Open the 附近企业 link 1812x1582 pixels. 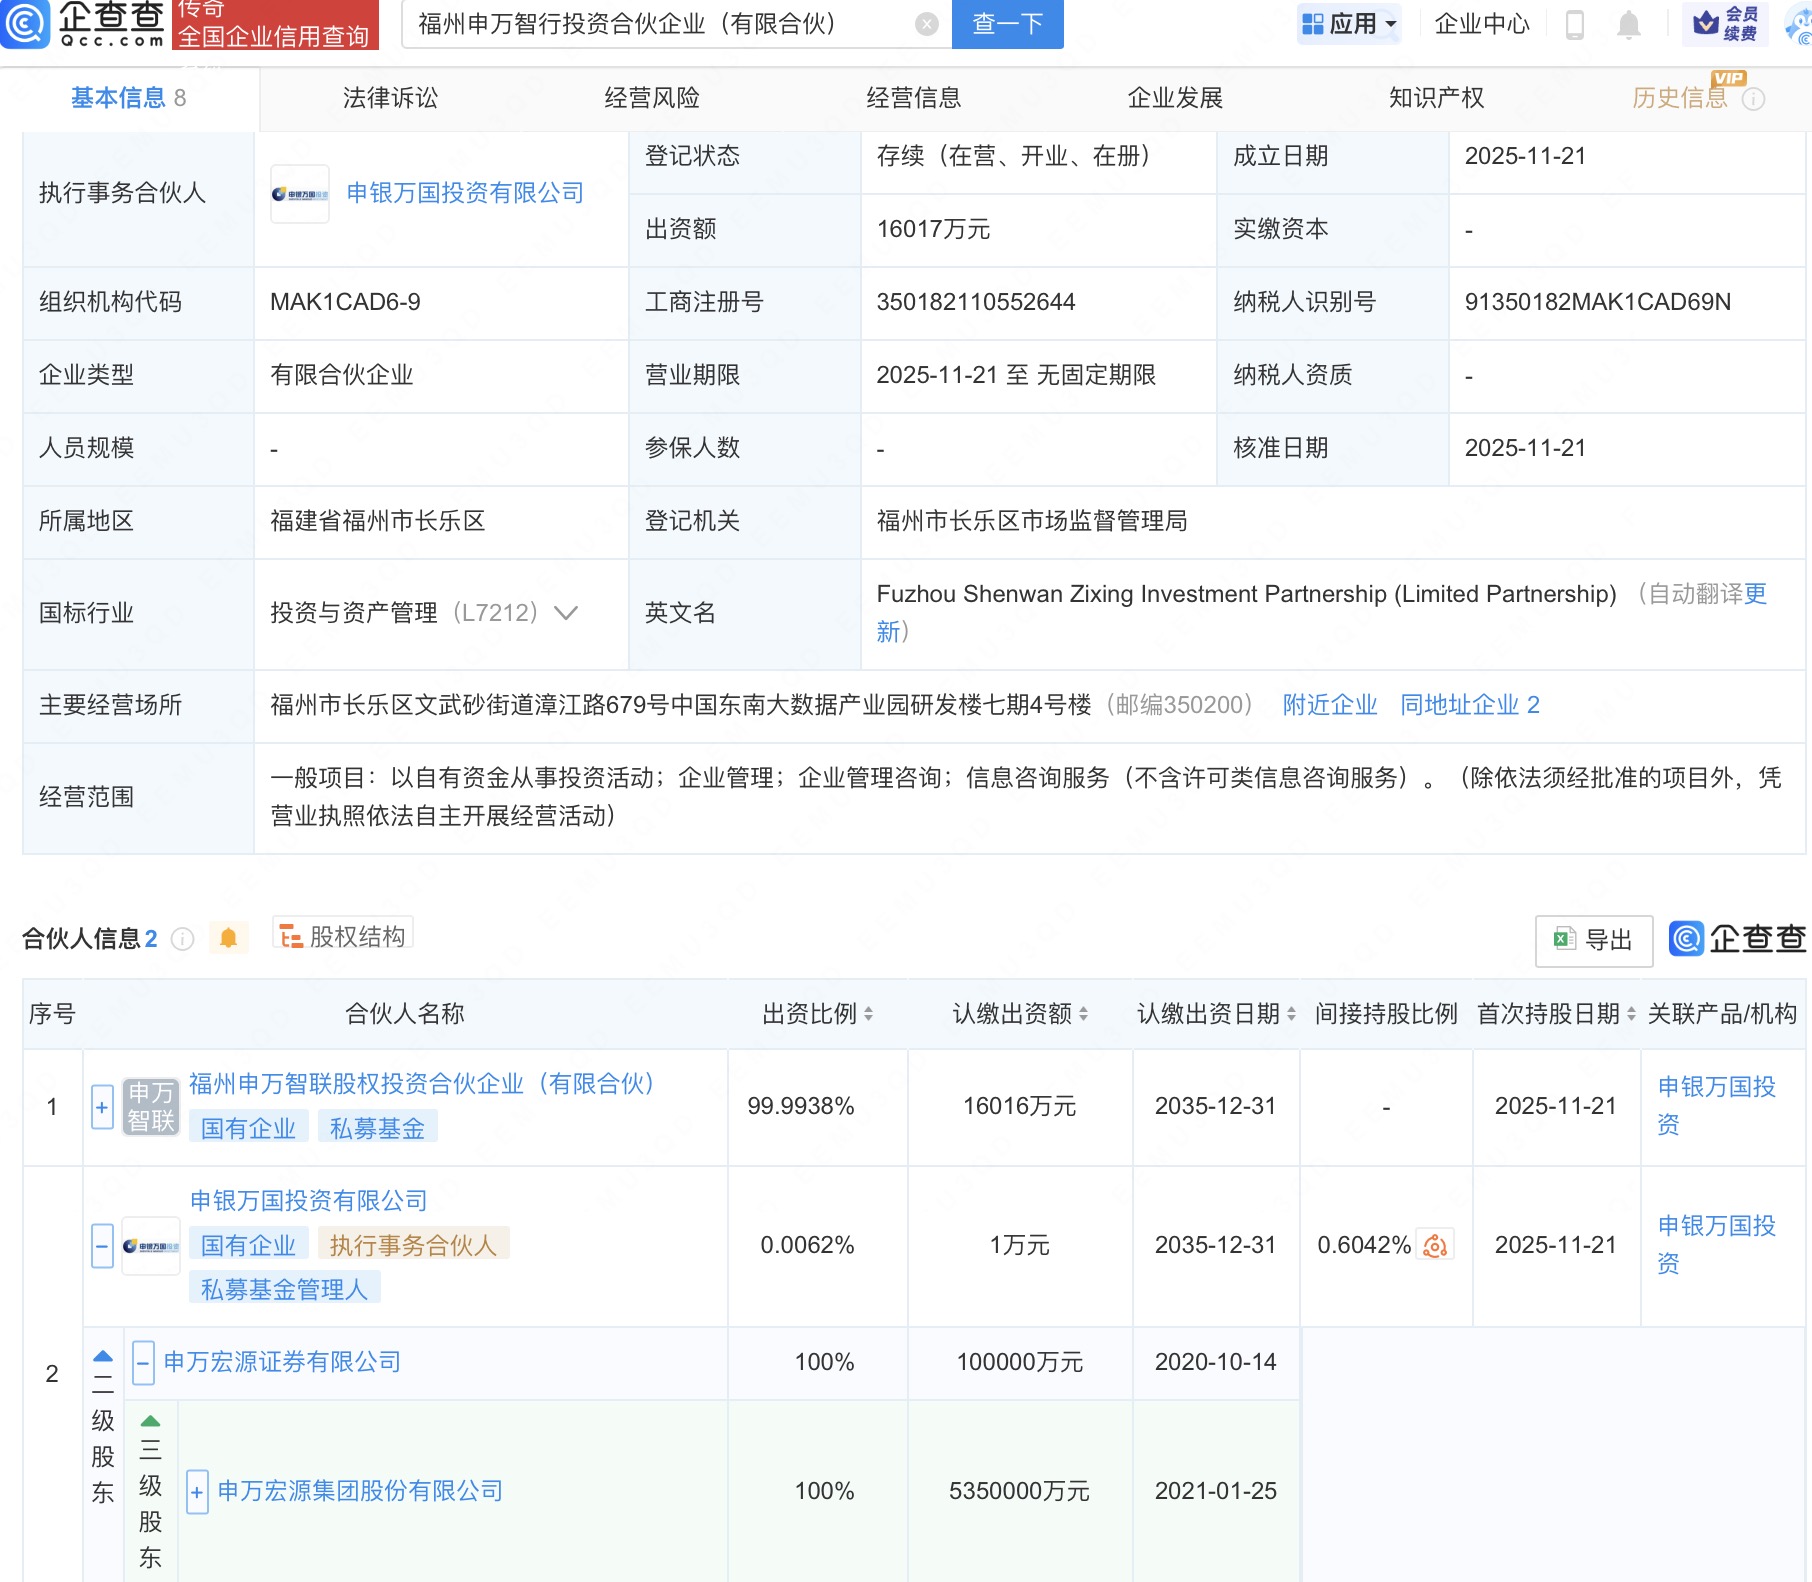point(1329,705)
